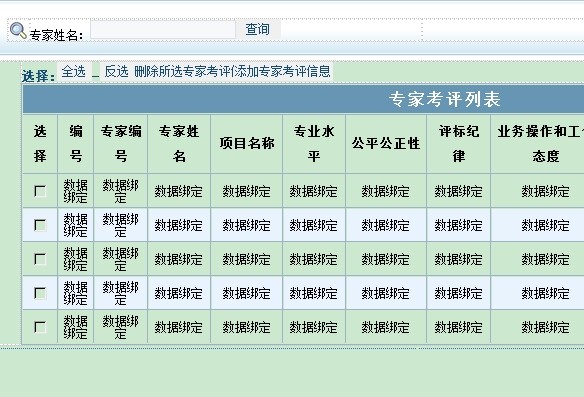Viewport: 584px width, 397px height.
Task: Click the 反选 link
Action: 116,71
